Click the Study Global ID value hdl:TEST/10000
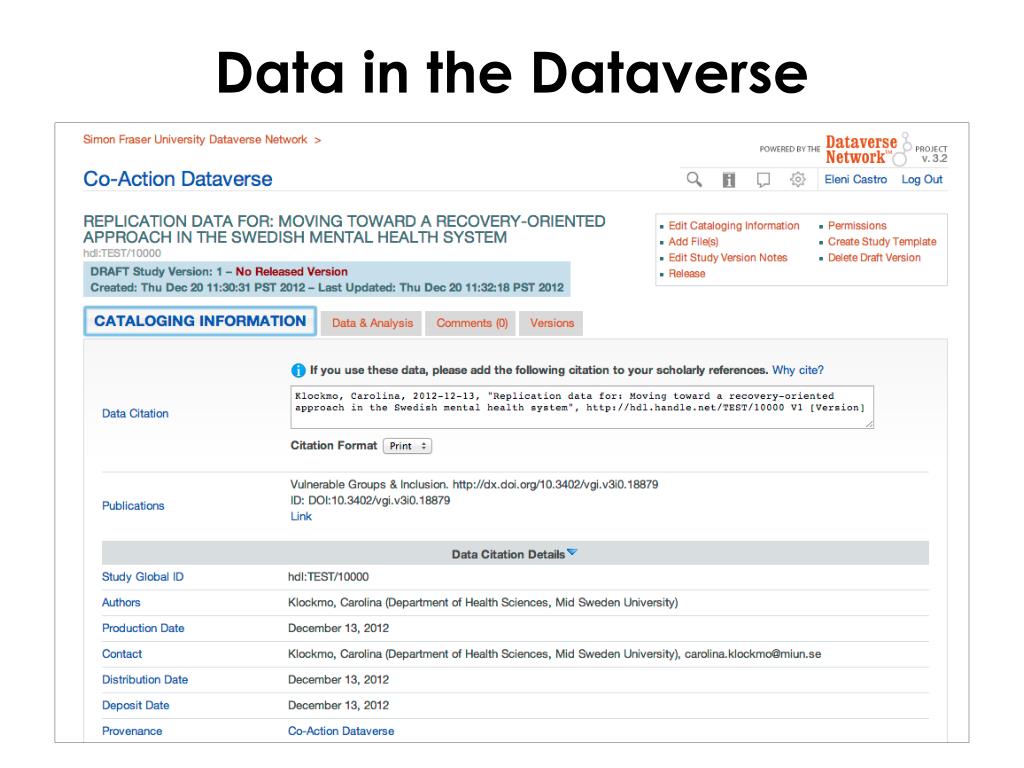 (328, 577)
